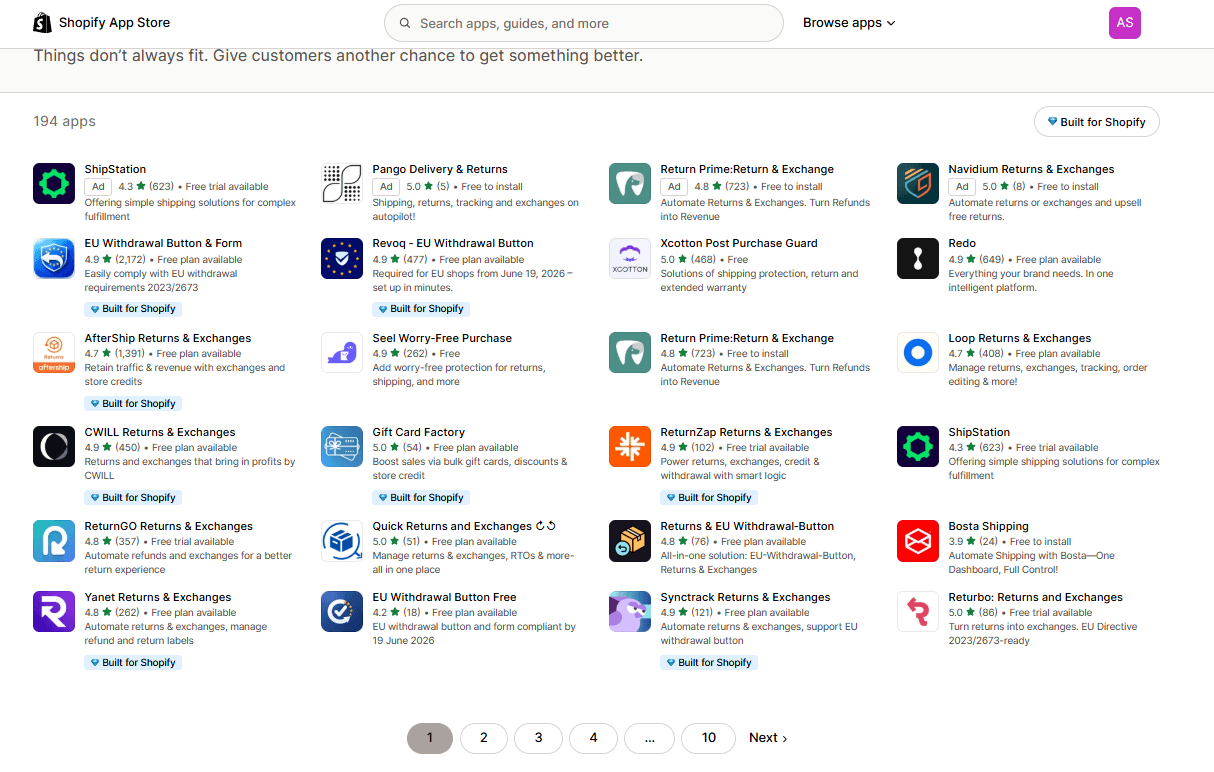The width and height of the screenshot is (1214, 772).
Task: Click the Xcotton Post Purchase Guard icon
Action: coord(630,258)
